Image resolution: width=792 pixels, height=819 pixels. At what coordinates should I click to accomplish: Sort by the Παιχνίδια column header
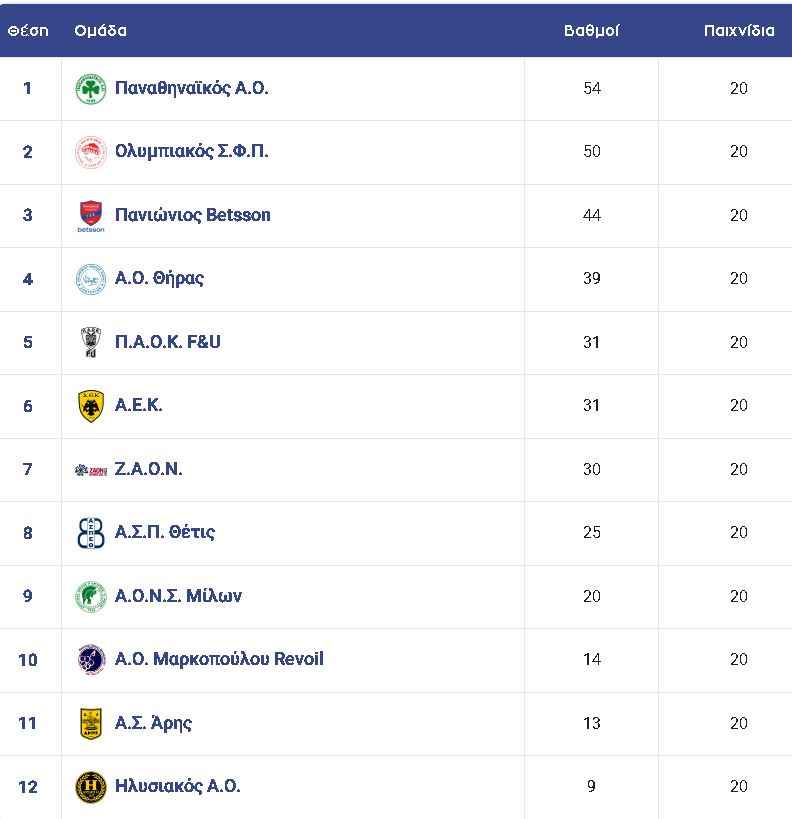[739, 31]
